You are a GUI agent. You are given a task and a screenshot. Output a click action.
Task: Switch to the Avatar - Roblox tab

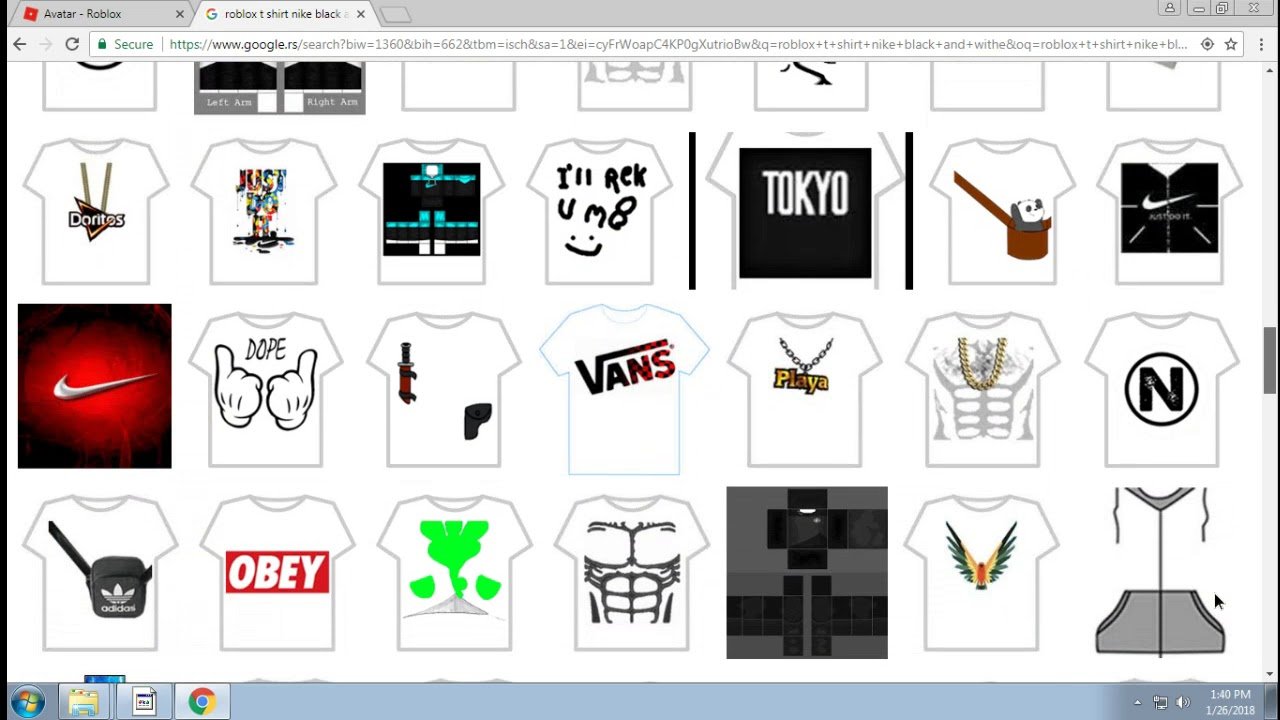pos(95,14)
